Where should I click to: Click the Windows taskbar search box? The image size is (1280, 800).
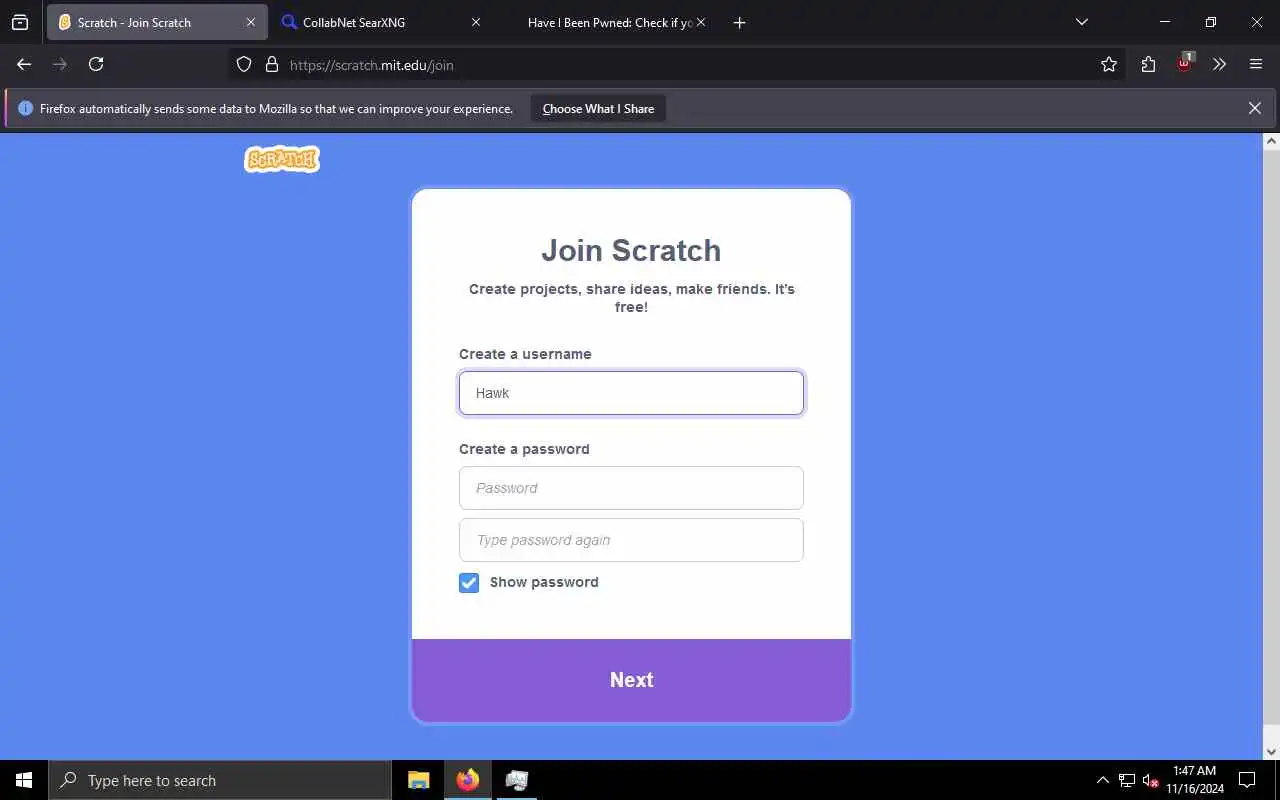coord(220,780)
